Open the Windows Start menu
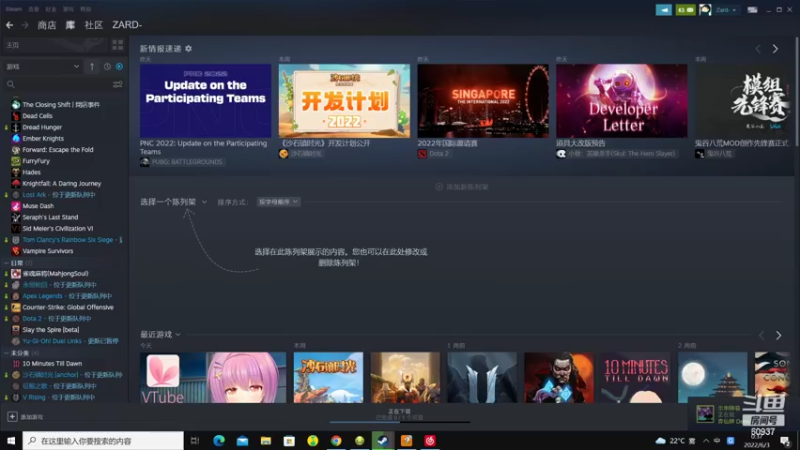800x450 pixels. (11, 440)
